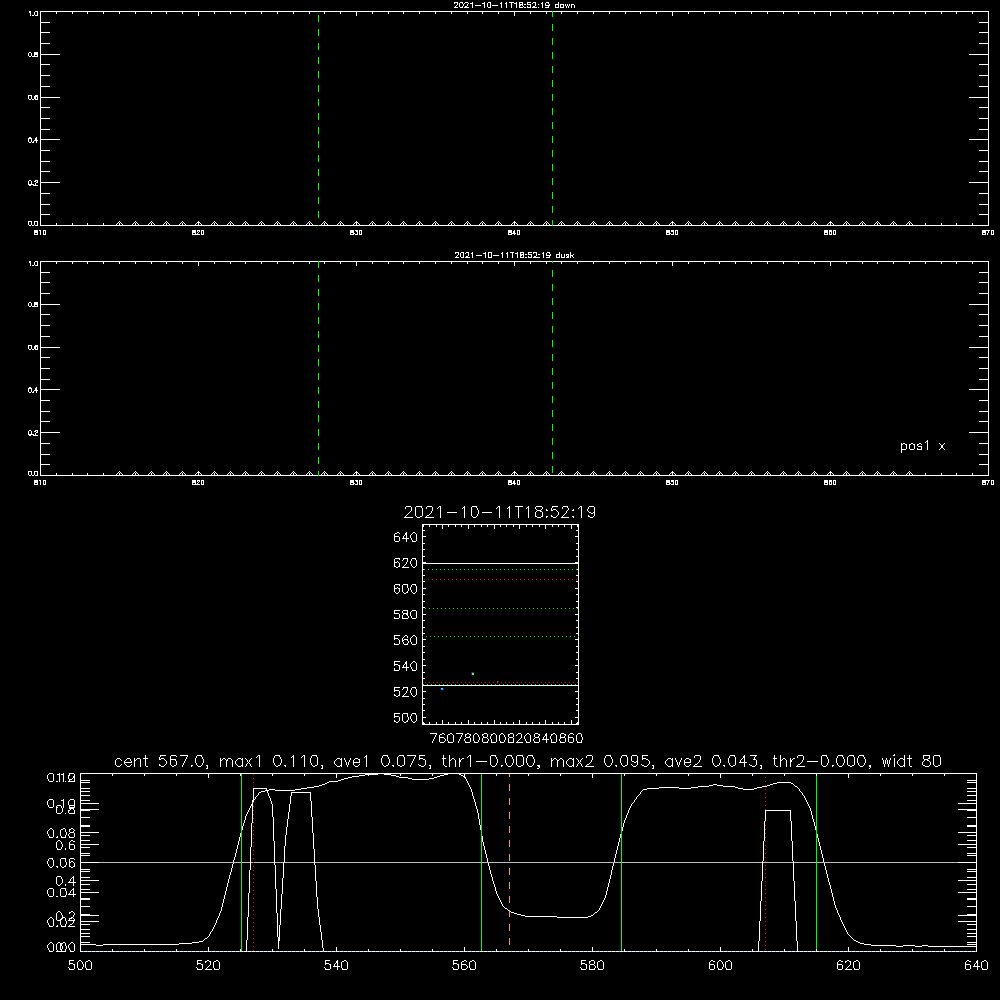
Task: Click the red dotted vertical line near 527
Action: [x=253, y=861]
